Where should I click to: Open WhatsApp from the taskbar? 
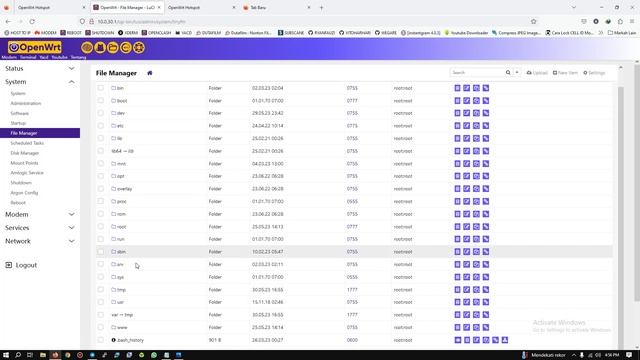point(154,355)
